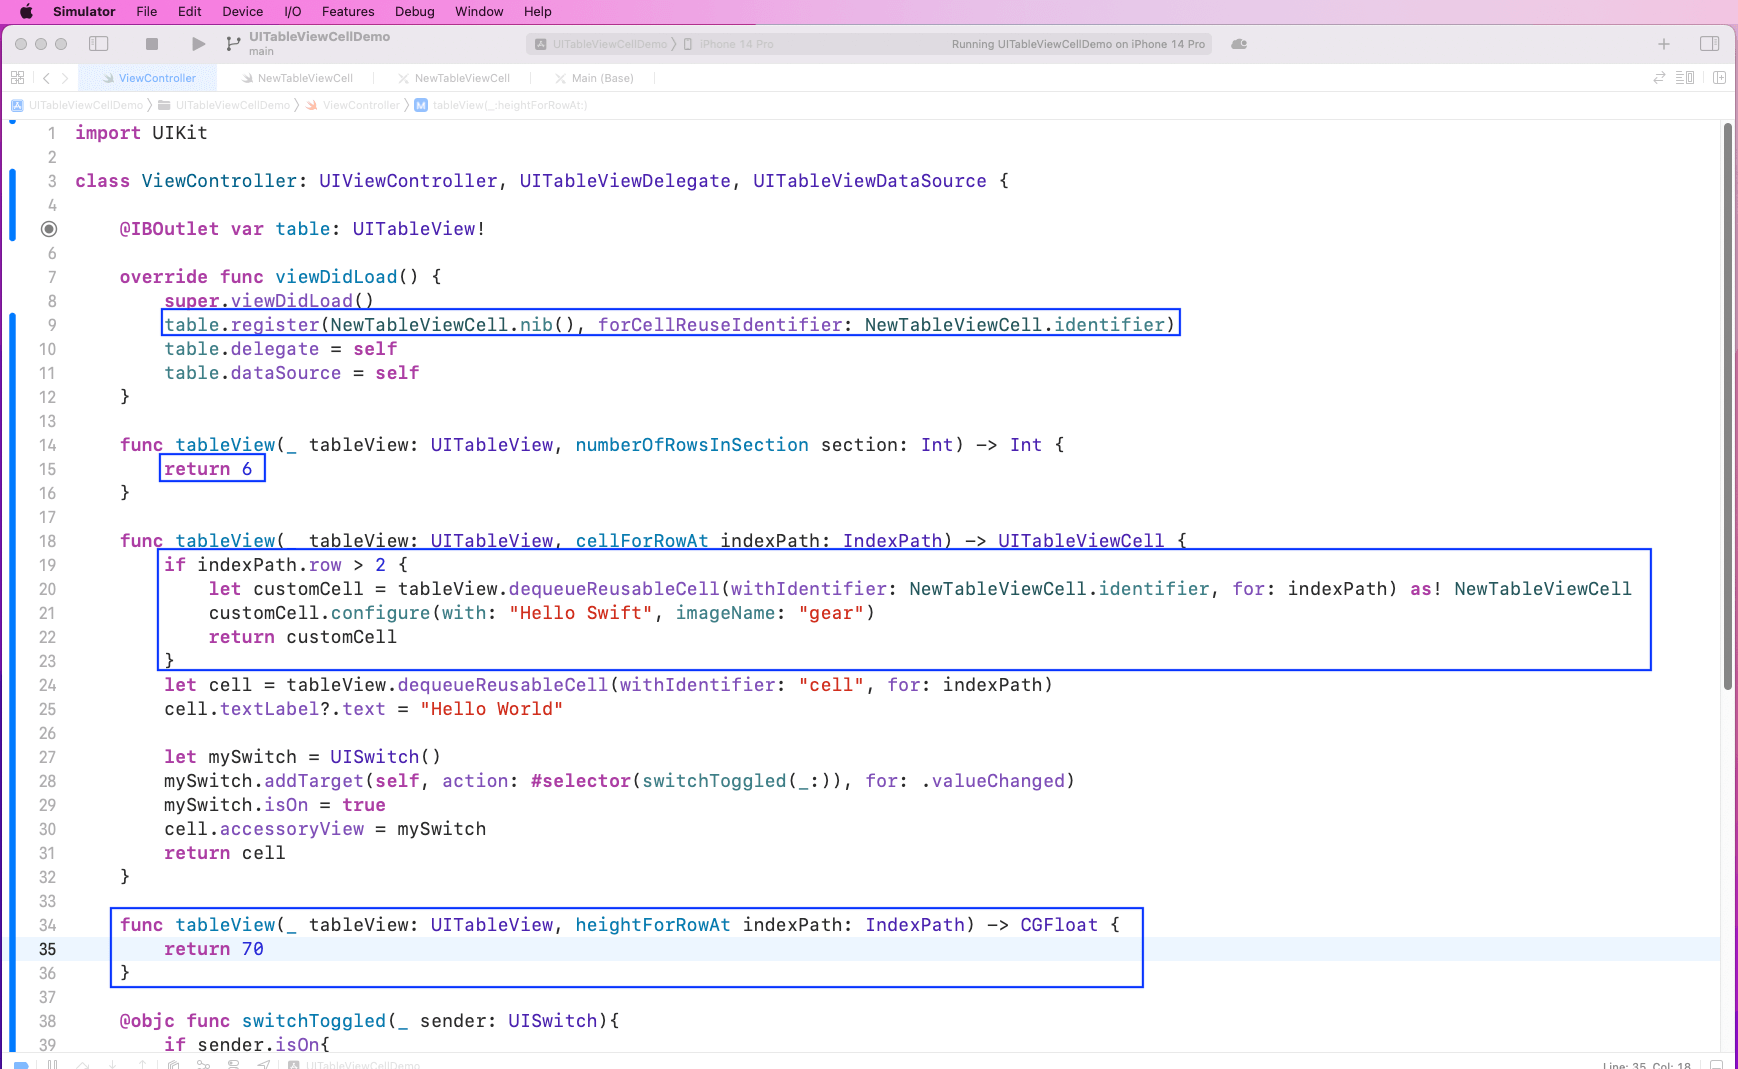
Task: Toggle the navigator sidebar icon
Action: click(98, 44)
